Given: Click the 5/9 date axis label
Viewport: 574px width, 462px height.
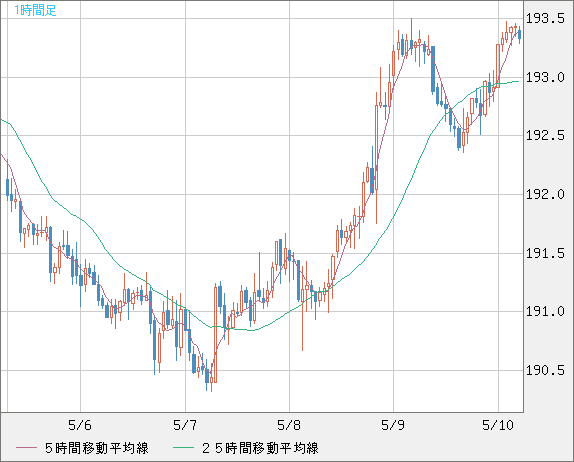Looking at the screenshot, I should pyautogui.click(x=393, y=425).
